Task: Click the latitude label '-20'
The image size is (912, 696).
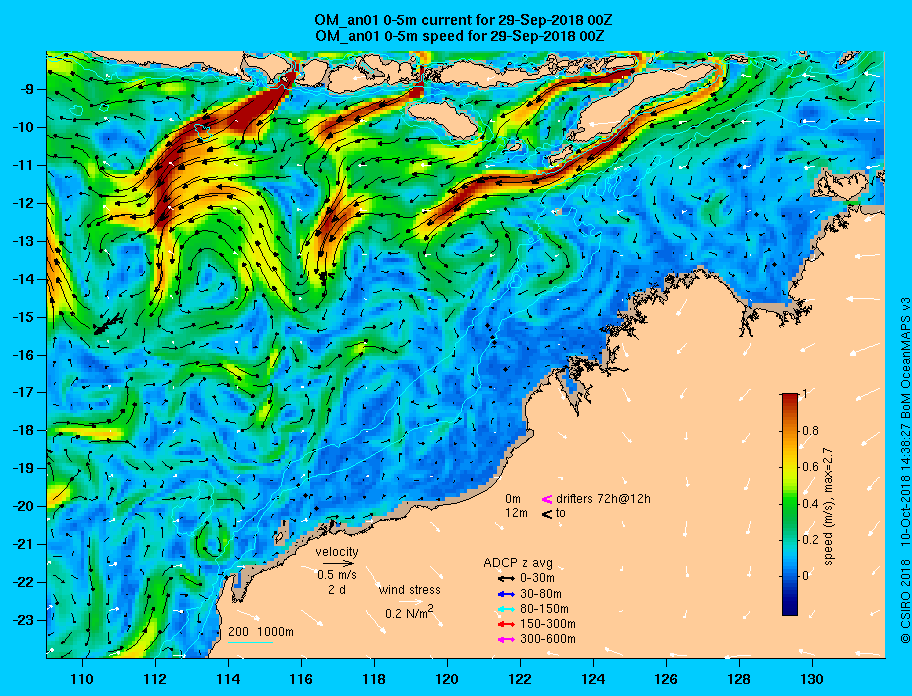Action: click(x=24, y=506)
